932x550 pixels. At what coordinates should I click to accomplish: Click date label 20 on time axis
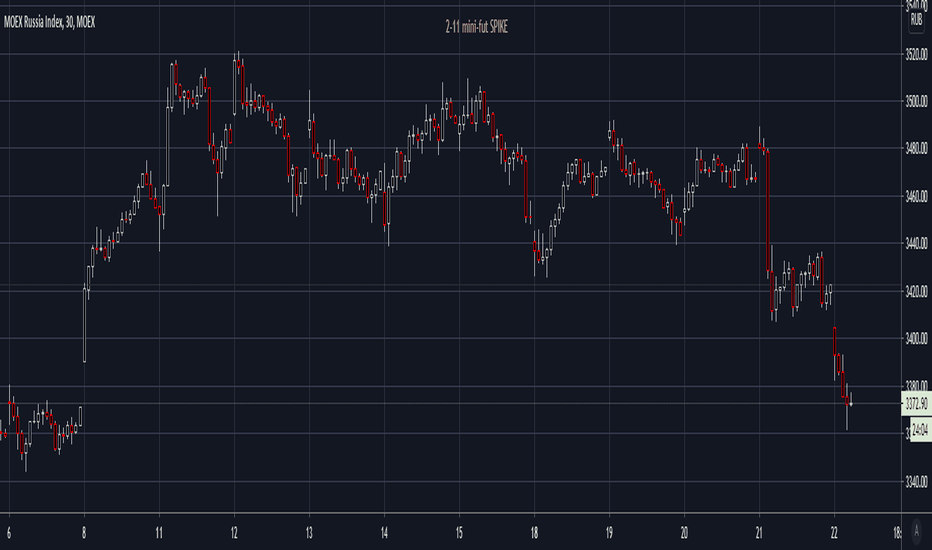[684, 533]
